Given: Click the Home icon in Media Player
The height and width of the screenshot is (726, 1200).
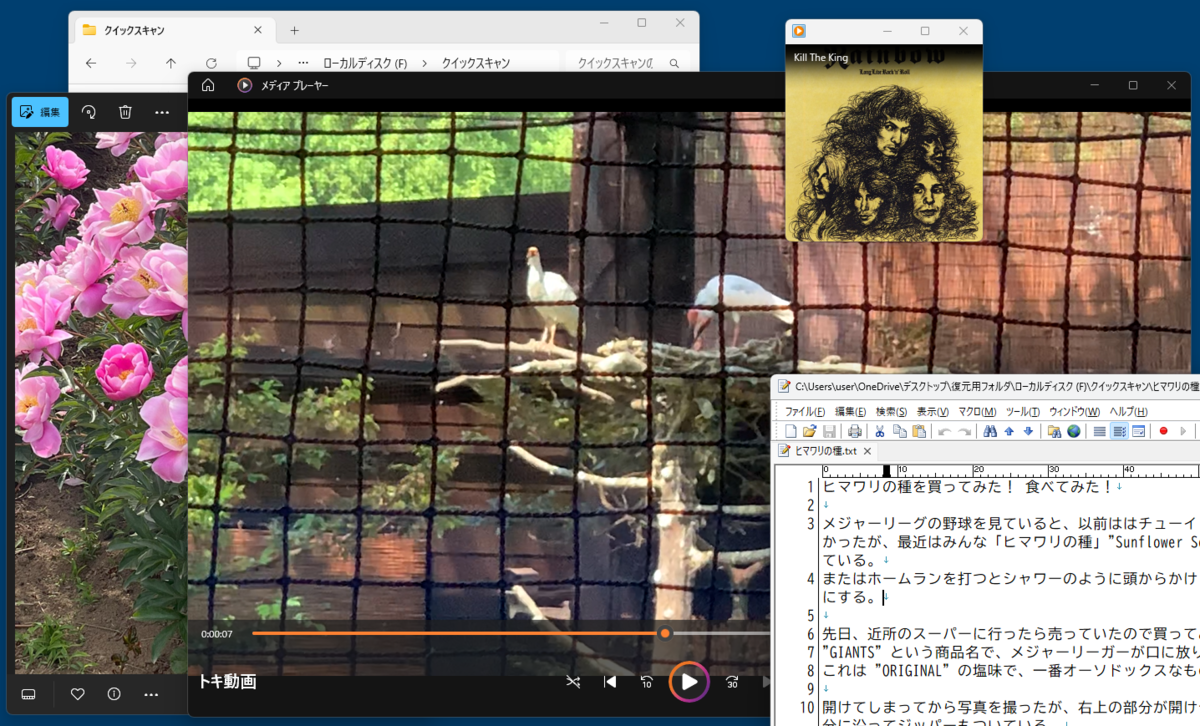Looking at the screenshot, I should [208, 85].
